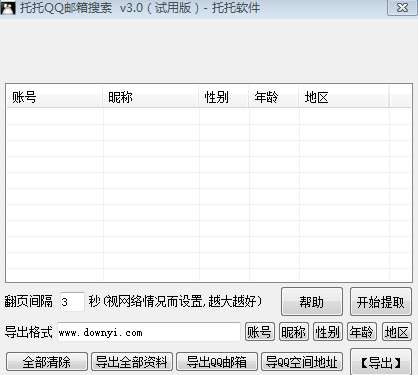This screenshot has height=375, width=418.
Task: Sort list by 账号 column header
Action: click(x=54, y=98)
